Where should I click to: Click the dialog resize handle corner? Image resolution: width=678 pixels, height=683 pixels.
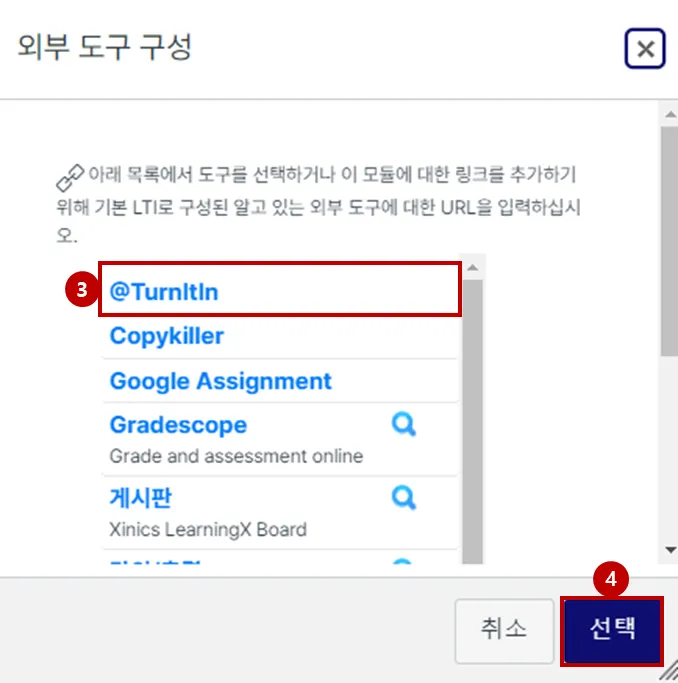pos(668,671)
